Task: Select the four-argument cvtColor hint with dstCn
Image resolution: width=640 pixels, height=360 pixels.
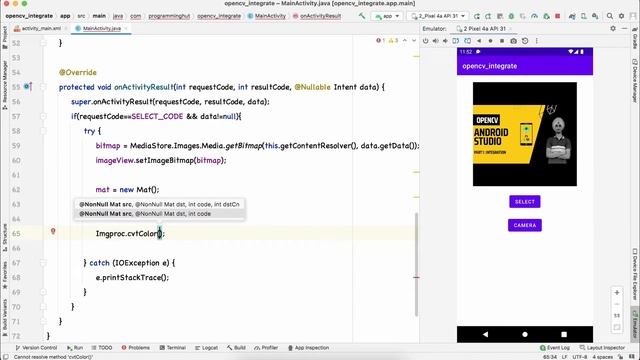Action: click(x=160, y=204)
